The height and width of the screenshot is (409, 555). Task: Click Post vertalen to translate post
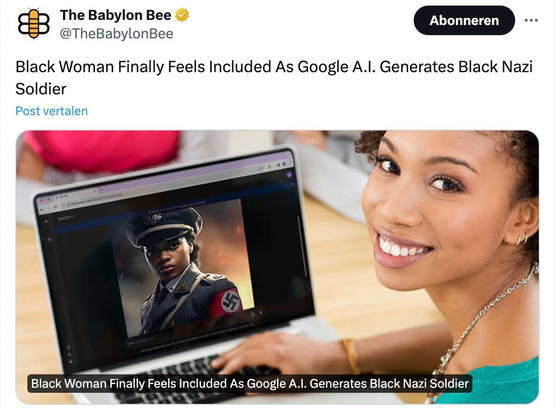tap(52, 111)
